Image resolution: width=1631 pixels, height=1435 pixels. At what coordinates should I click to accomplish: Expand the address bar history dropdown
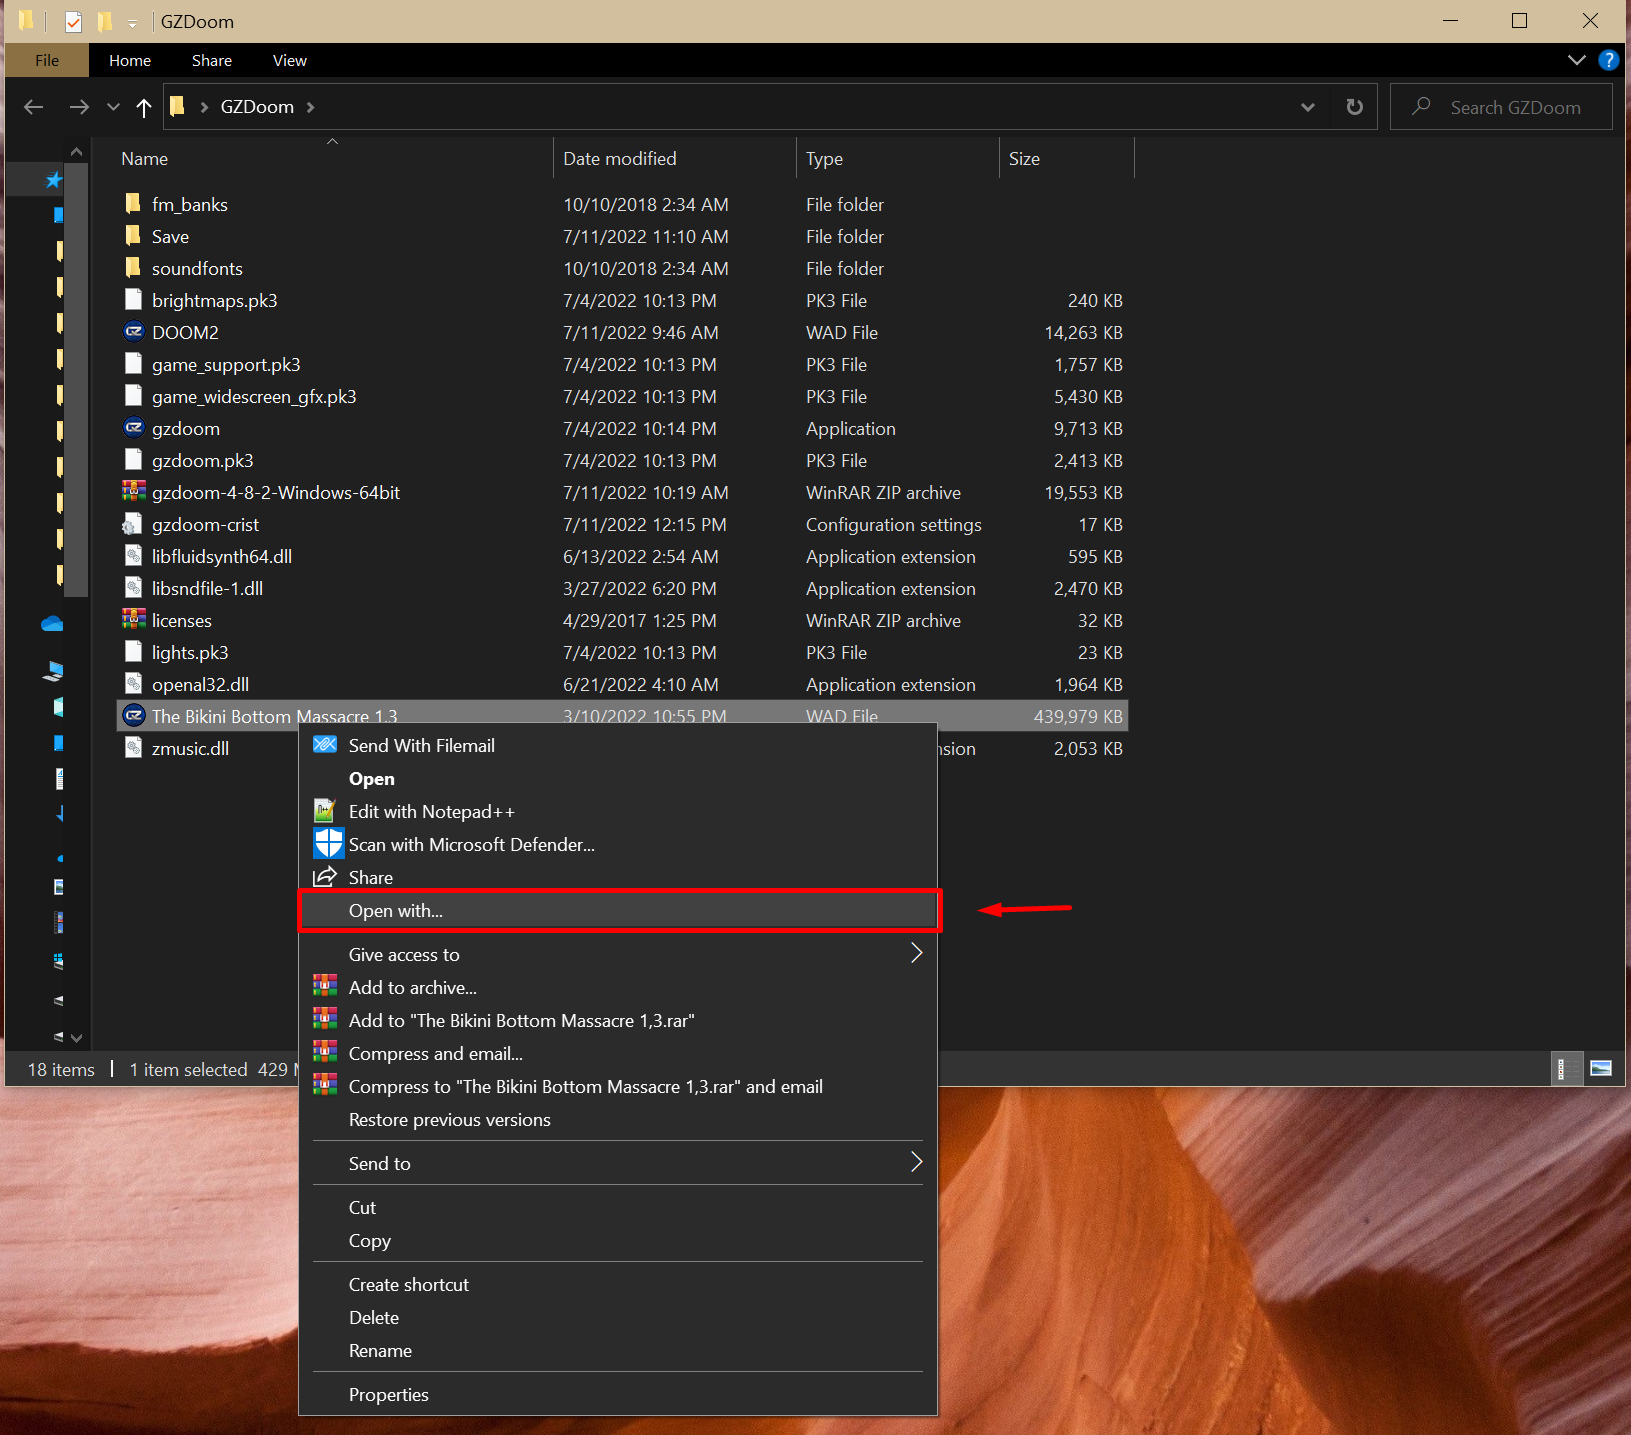[1308, 107]
